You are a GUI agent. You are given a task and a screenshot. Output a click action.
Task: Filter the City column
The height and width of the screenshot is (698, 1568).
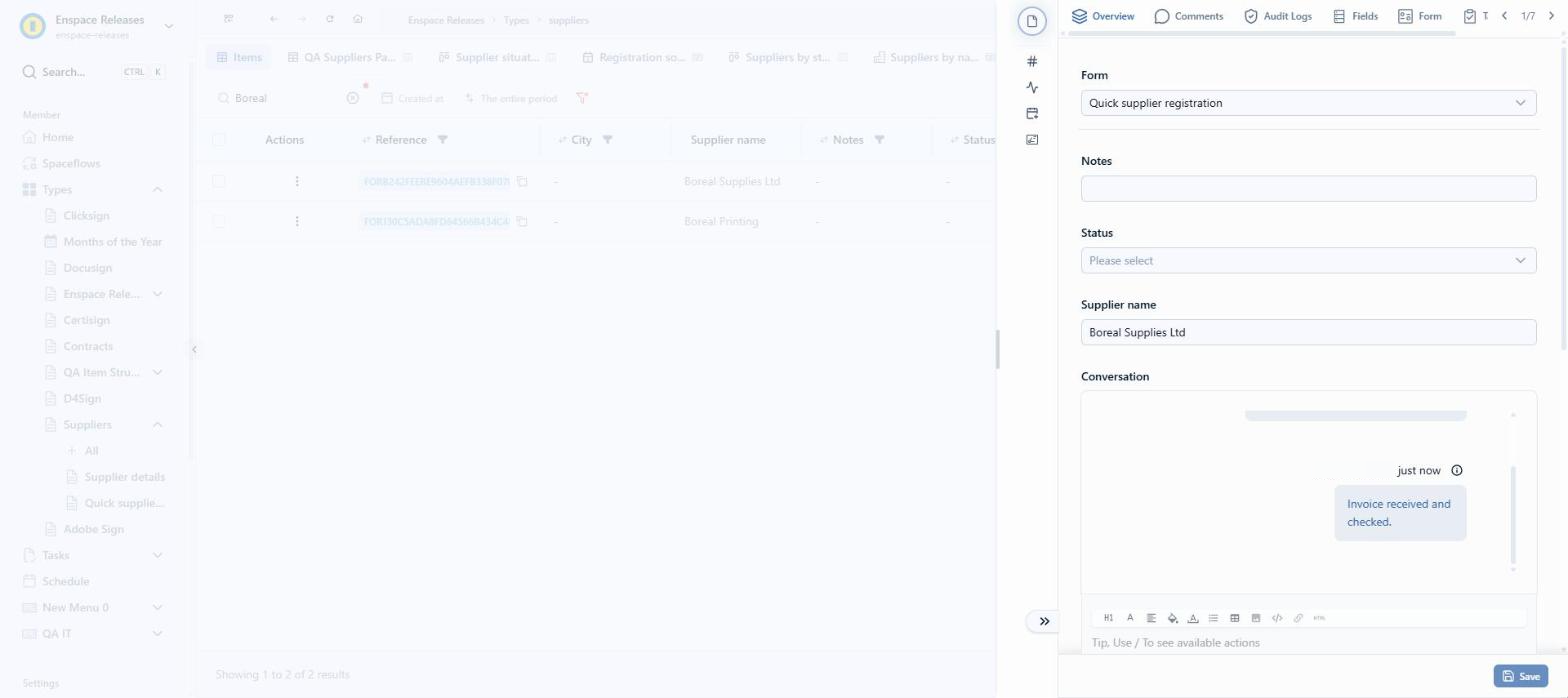point(607,140)
